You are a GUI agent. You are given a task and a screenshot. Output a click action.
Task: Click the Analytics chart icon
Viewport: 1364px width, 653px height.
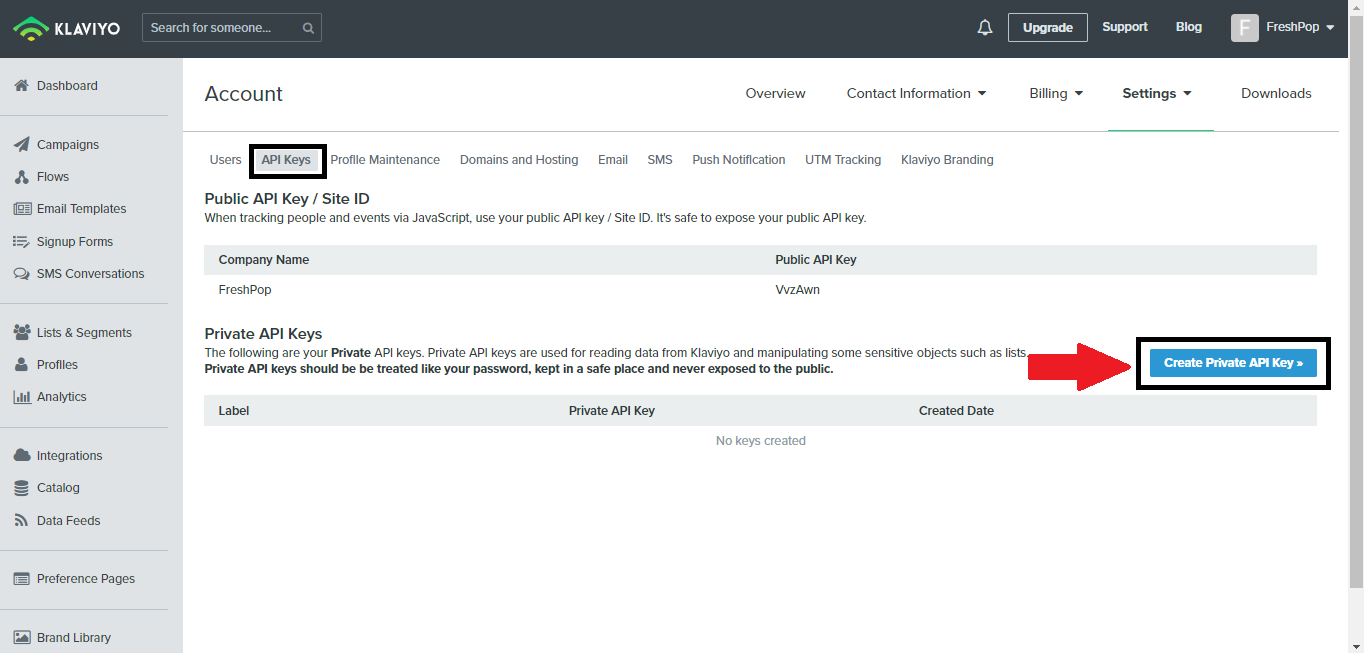pos(21,397)
